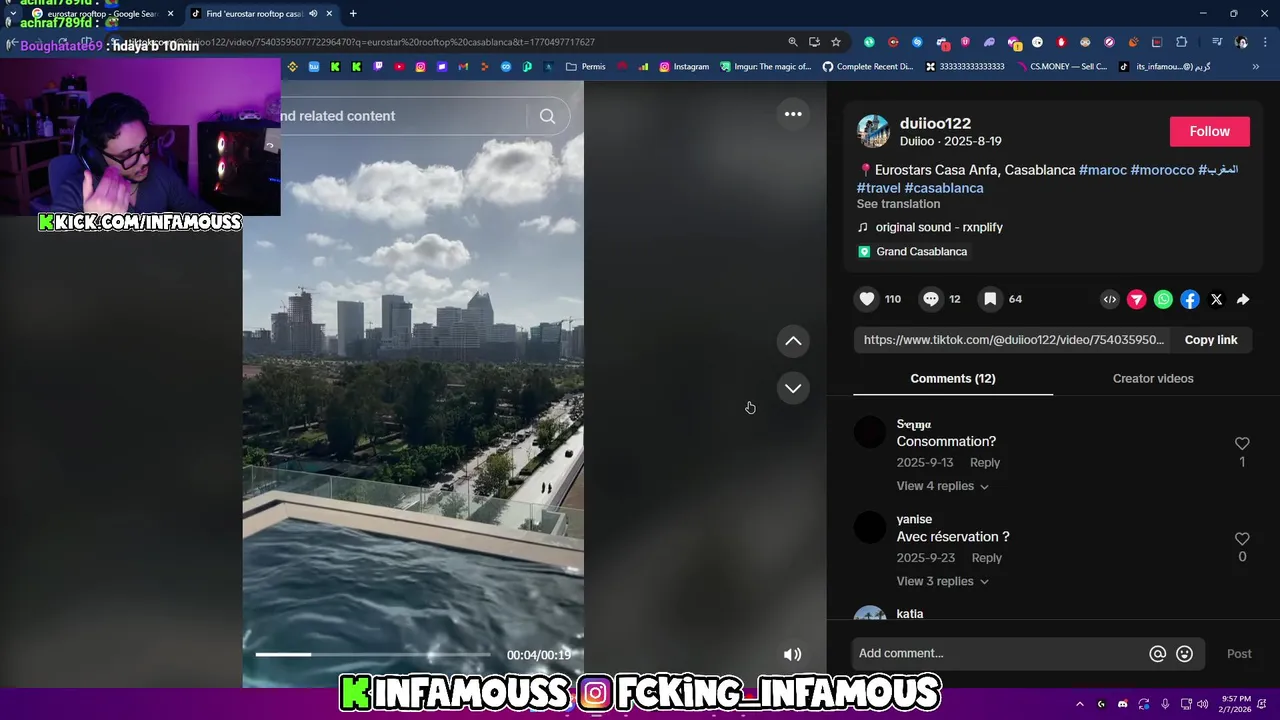Viewport: 1280px width, 720px height.
Task: Click the search magnifier in the search box
Action: click(547, 116)
